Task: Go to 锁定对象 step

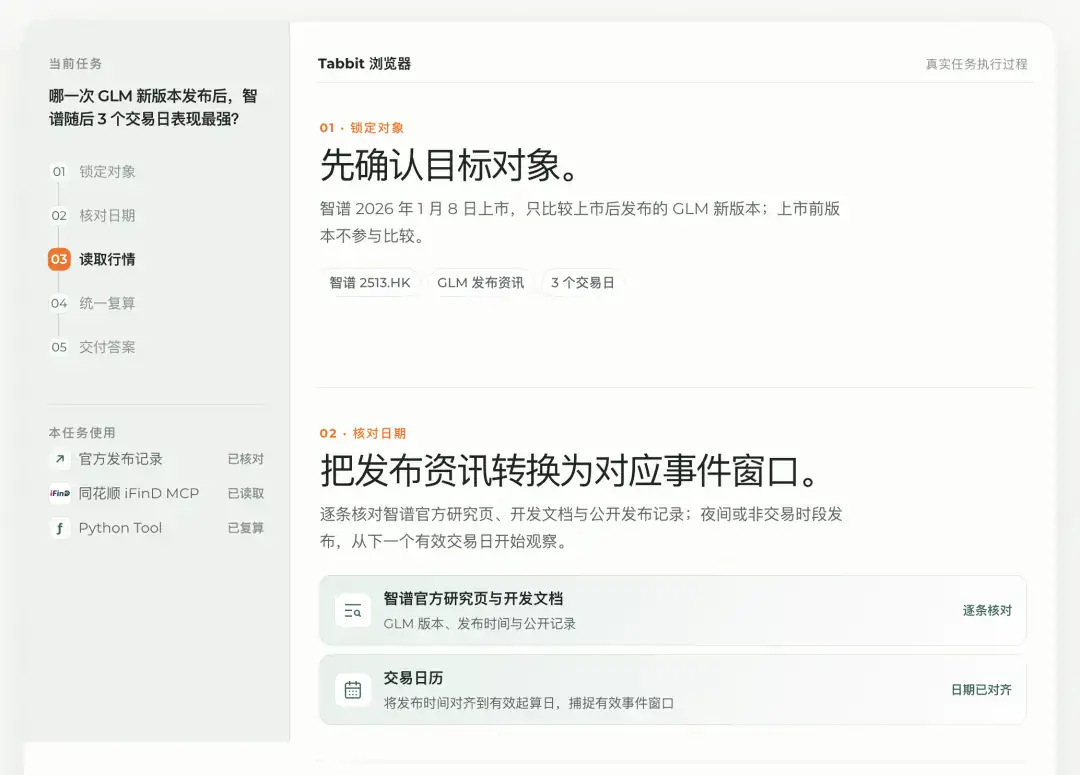Action: pyautogui.click(x=107, y=172)
